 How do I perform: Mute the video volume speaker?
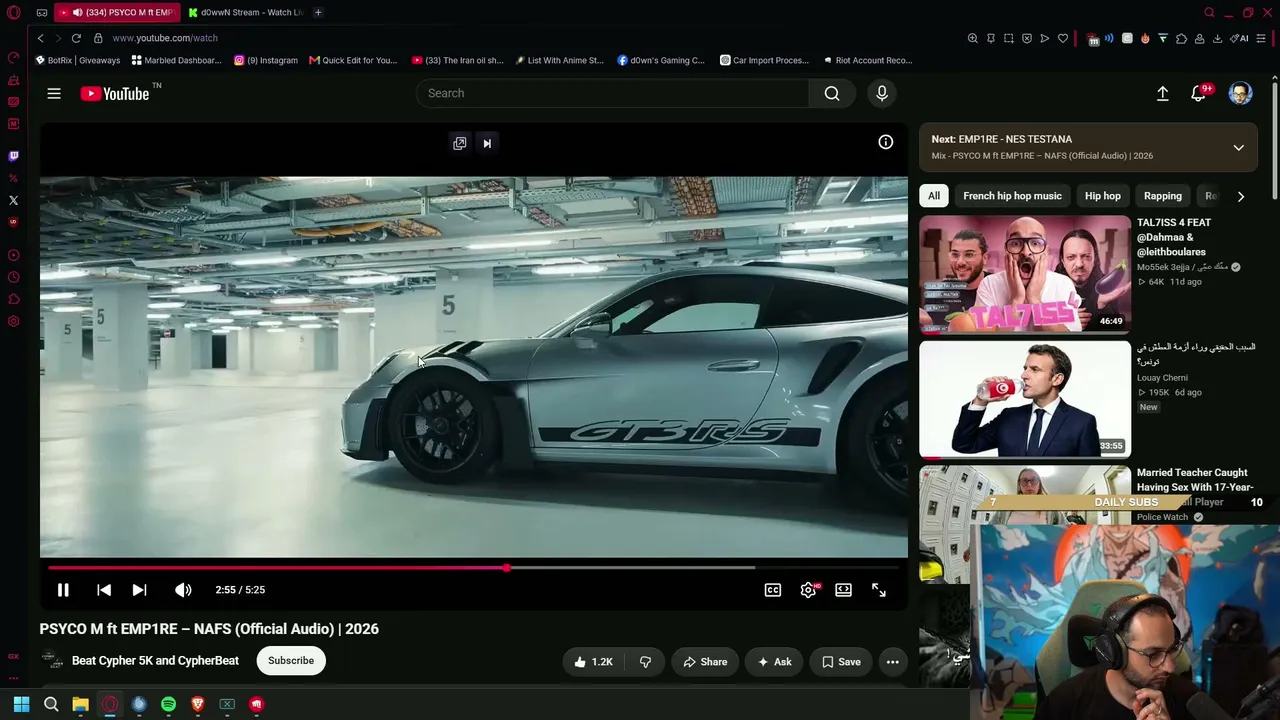click(x=183, y=590)
